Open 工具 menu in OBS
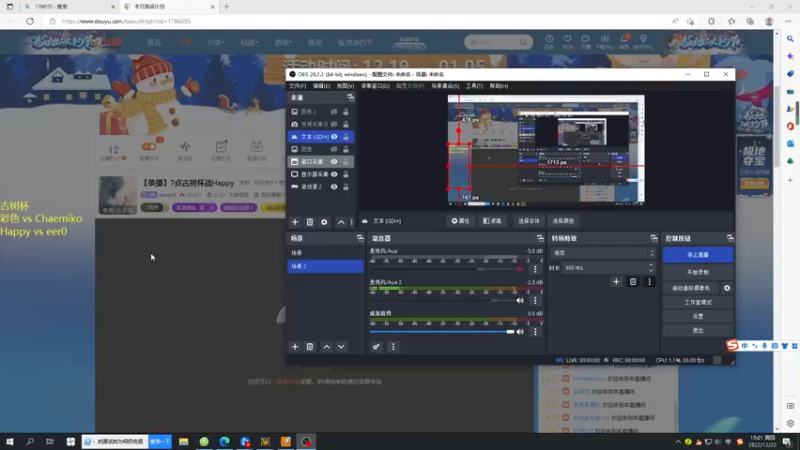The image size is (800, 450). click(474, 86)
